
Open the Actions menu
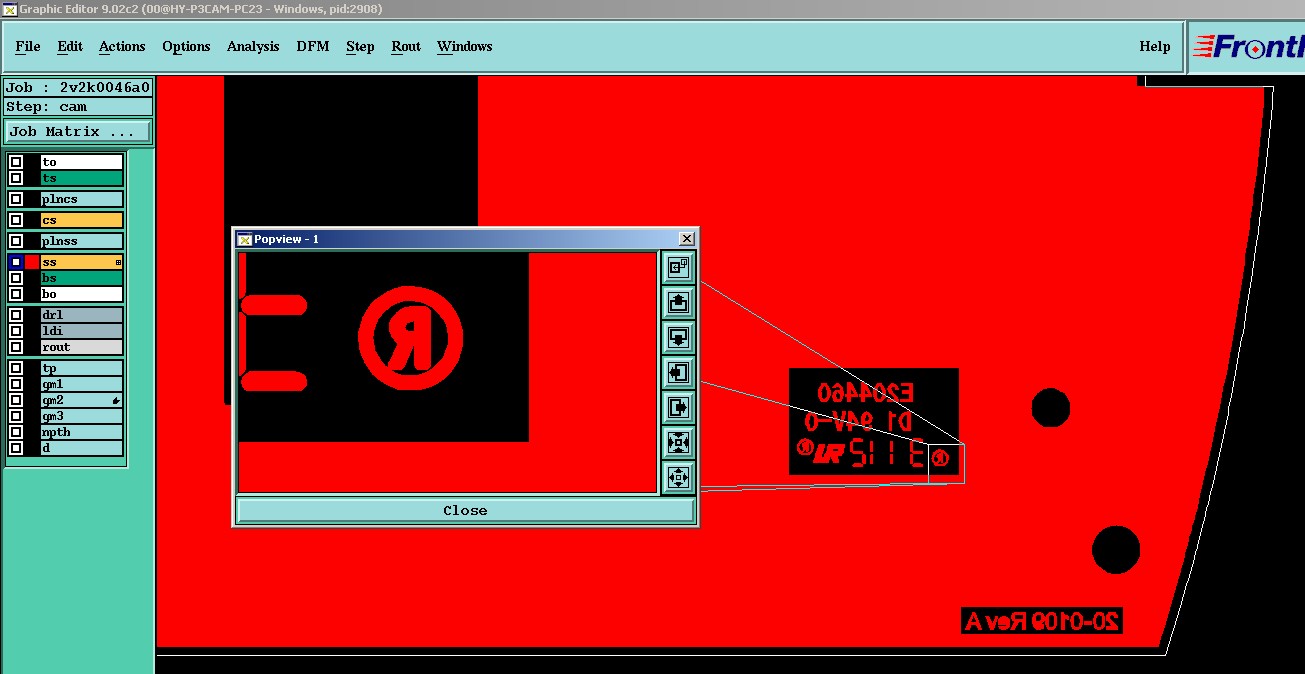[x=122, y=46]
